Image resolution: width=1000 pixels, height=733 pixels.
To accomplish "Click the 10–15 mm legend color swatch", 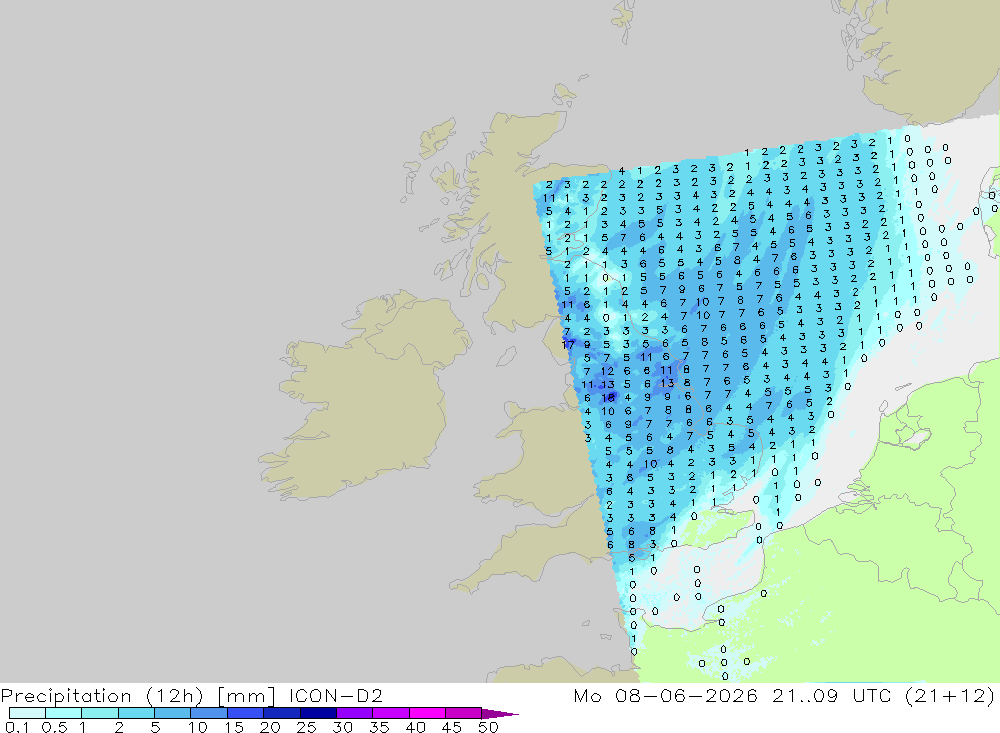I will 209,713.
